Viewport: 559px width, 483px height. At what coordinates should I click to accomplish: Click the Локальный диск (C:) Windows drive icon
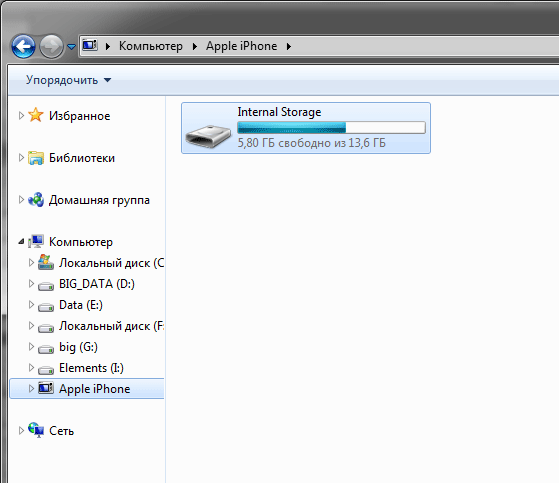(46, 262)
